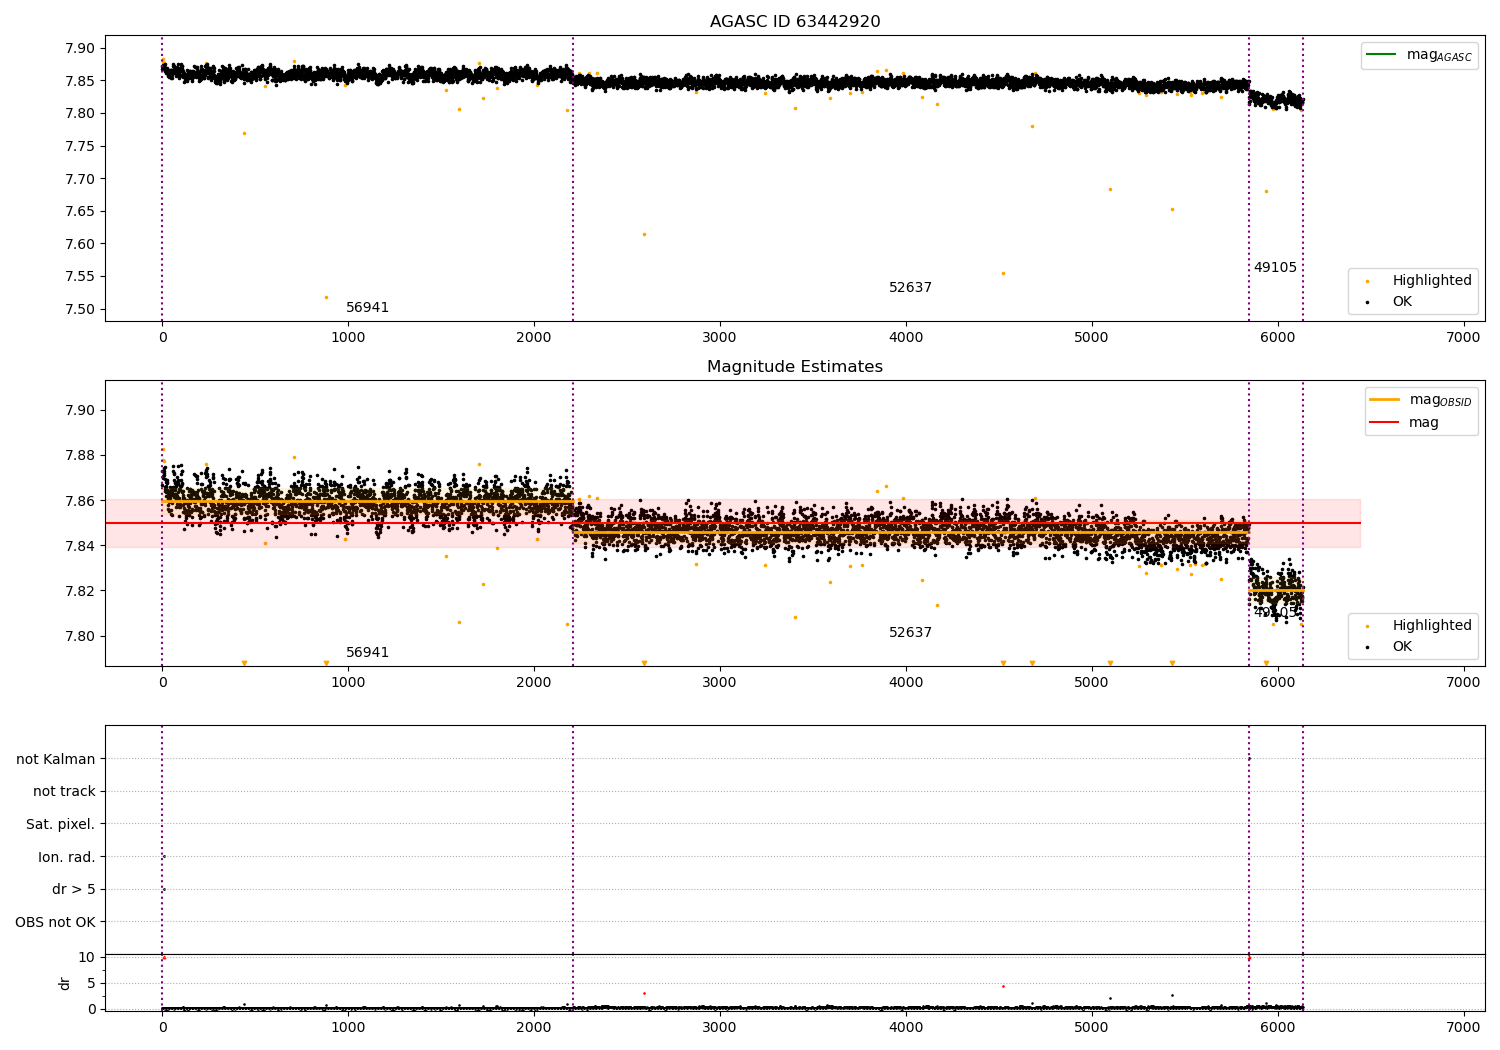Click the 52637 annotation in the top plot
Image resolution: width=1500 pixels, height=1050 pixels.
click(910, 288)
